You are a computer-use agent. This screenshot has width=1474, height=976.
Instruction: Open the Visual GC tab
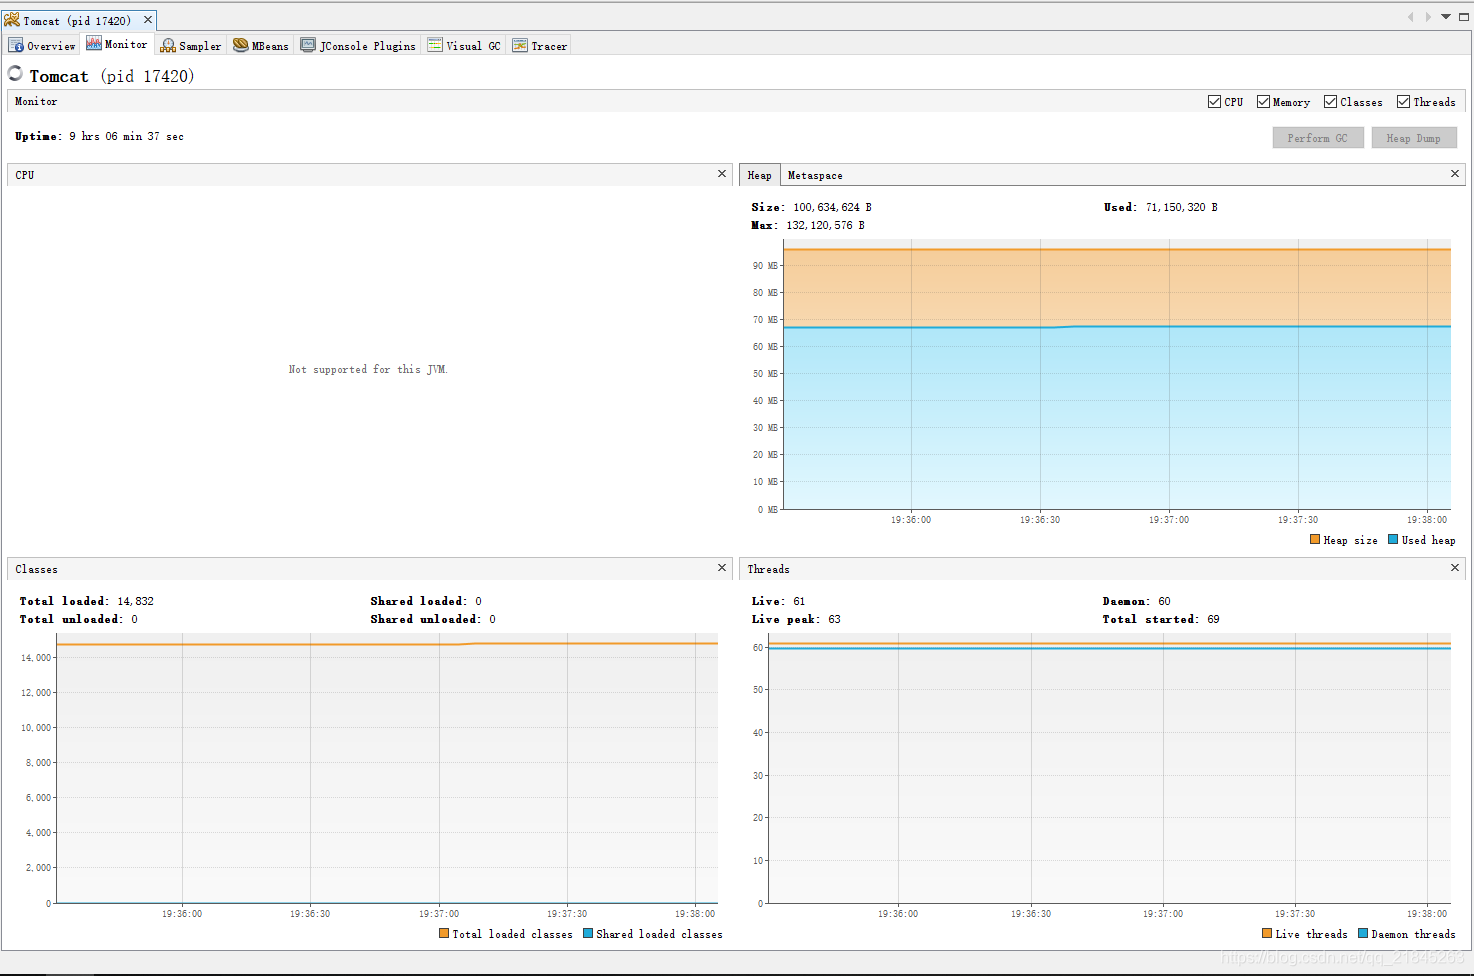[465, 46]
